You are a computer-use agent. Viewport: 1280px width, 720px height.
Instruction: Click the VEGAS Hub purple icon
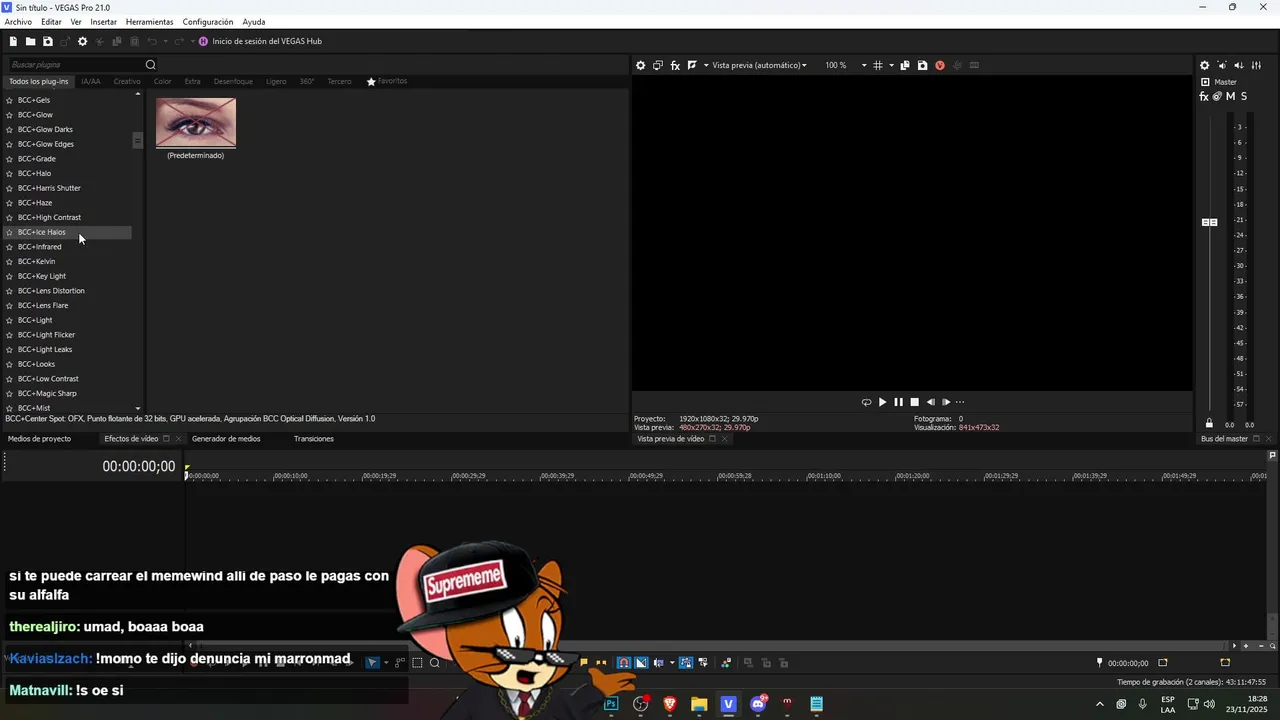tap(203, 41)
